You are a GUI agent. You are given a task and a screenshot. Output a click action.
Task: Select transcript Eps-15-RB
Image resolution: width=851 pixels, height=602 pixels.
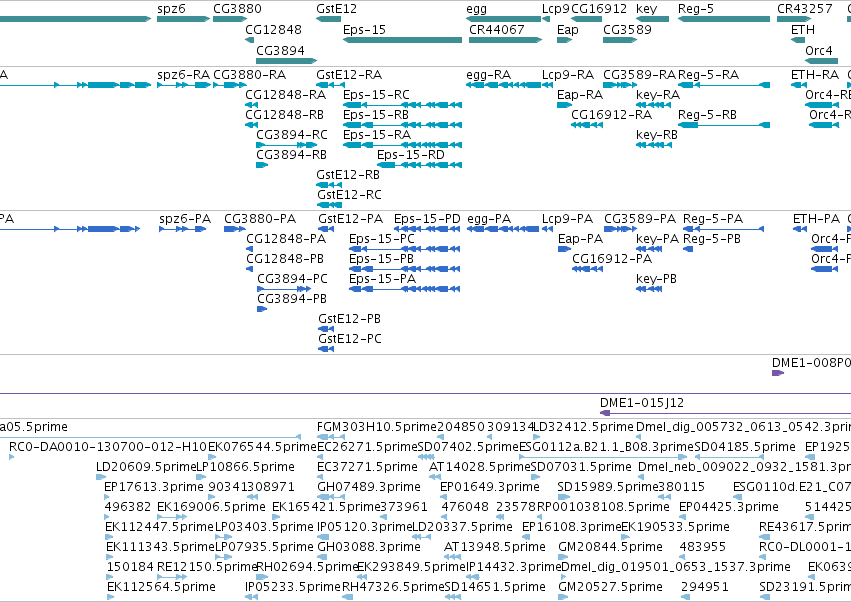point(402,125)
